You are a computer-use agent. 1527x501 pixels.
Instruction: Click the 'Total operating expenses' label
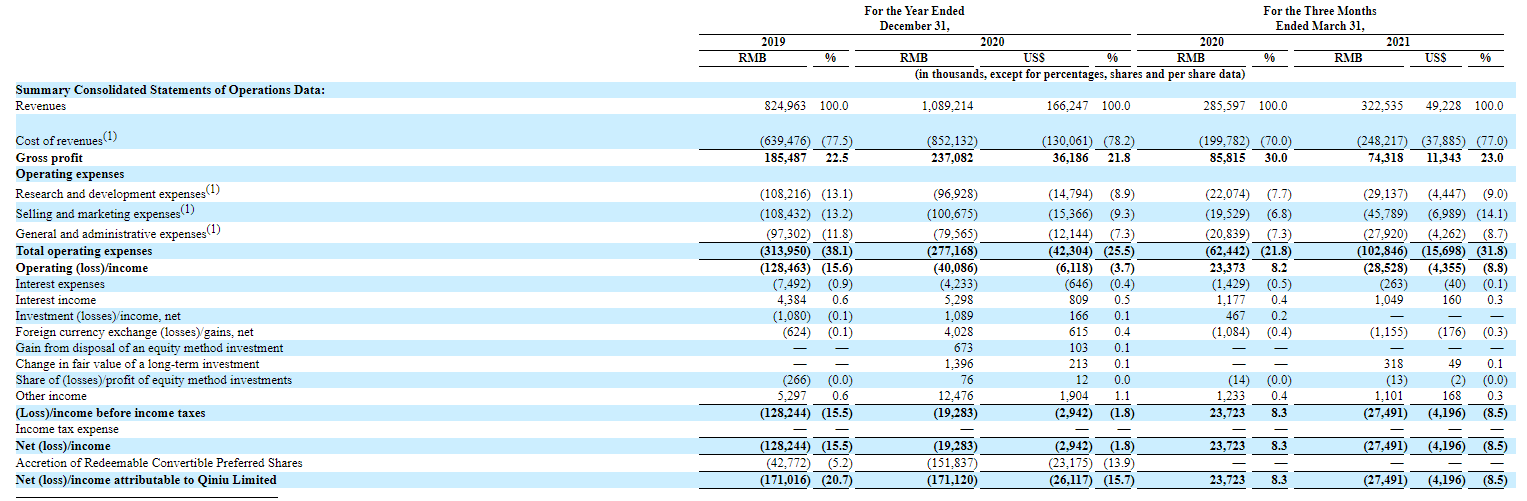pos(84,251)
